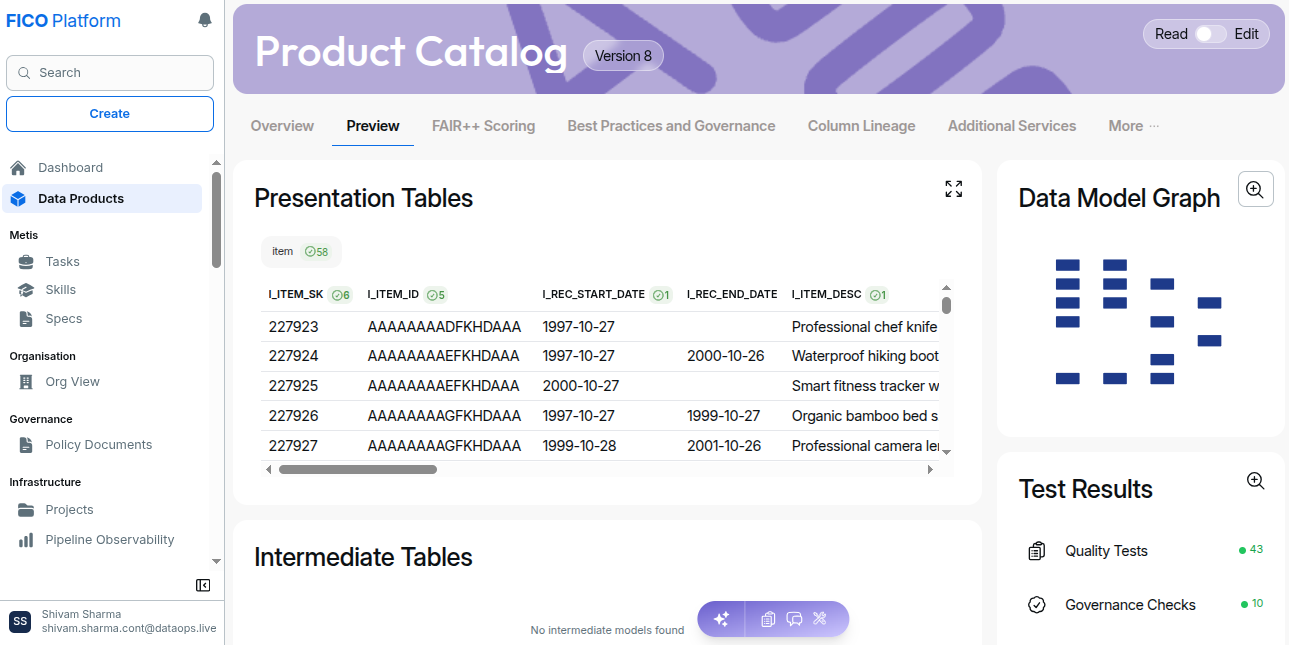This screenshot has height=645, width=1289.
Task: Open the Additional Services tab
Action: coord(1012,126)
